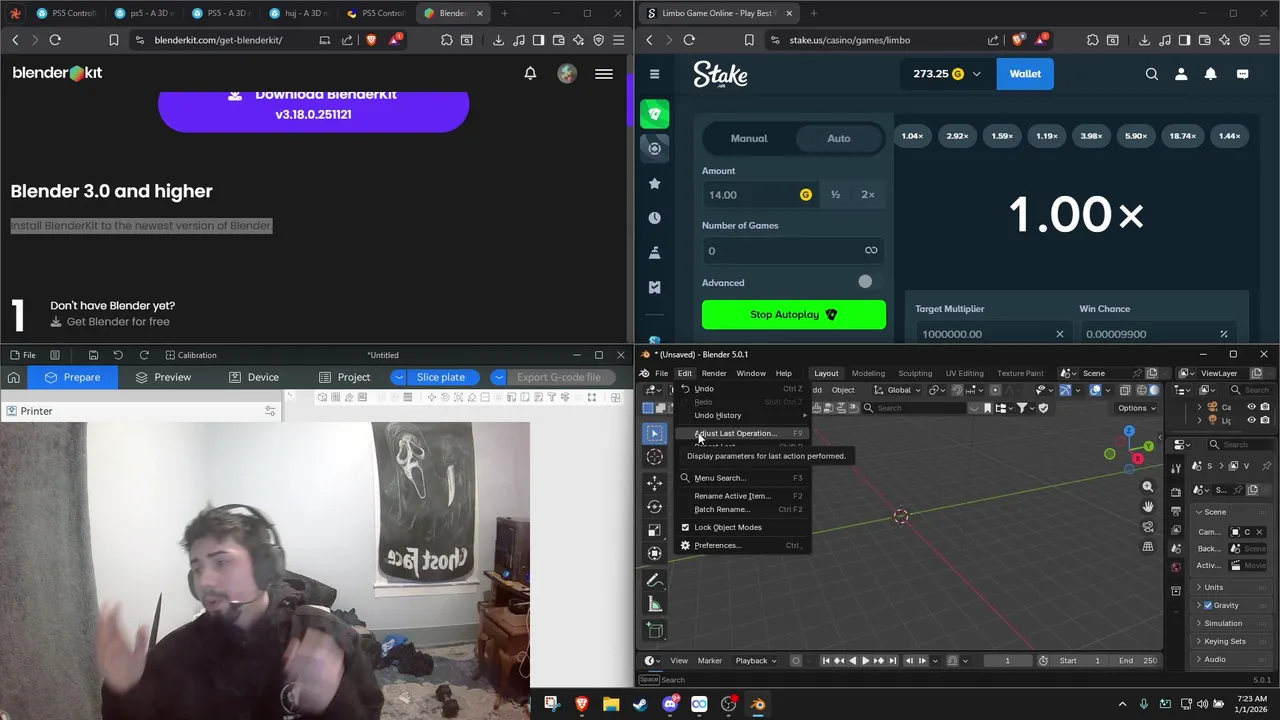Switch to the slicer Preview tab
Screen dimensions: 1280x720
click(x=163, y=377)
